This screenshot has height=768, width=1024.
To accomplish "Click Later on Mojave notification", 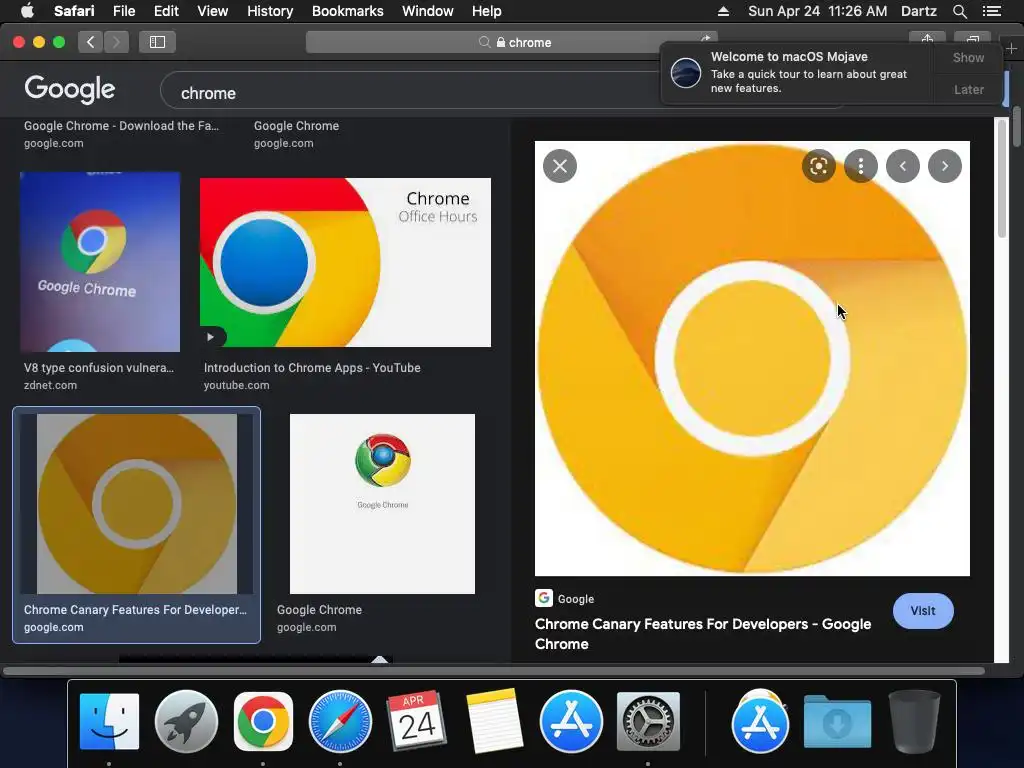I will click(968, 89).
